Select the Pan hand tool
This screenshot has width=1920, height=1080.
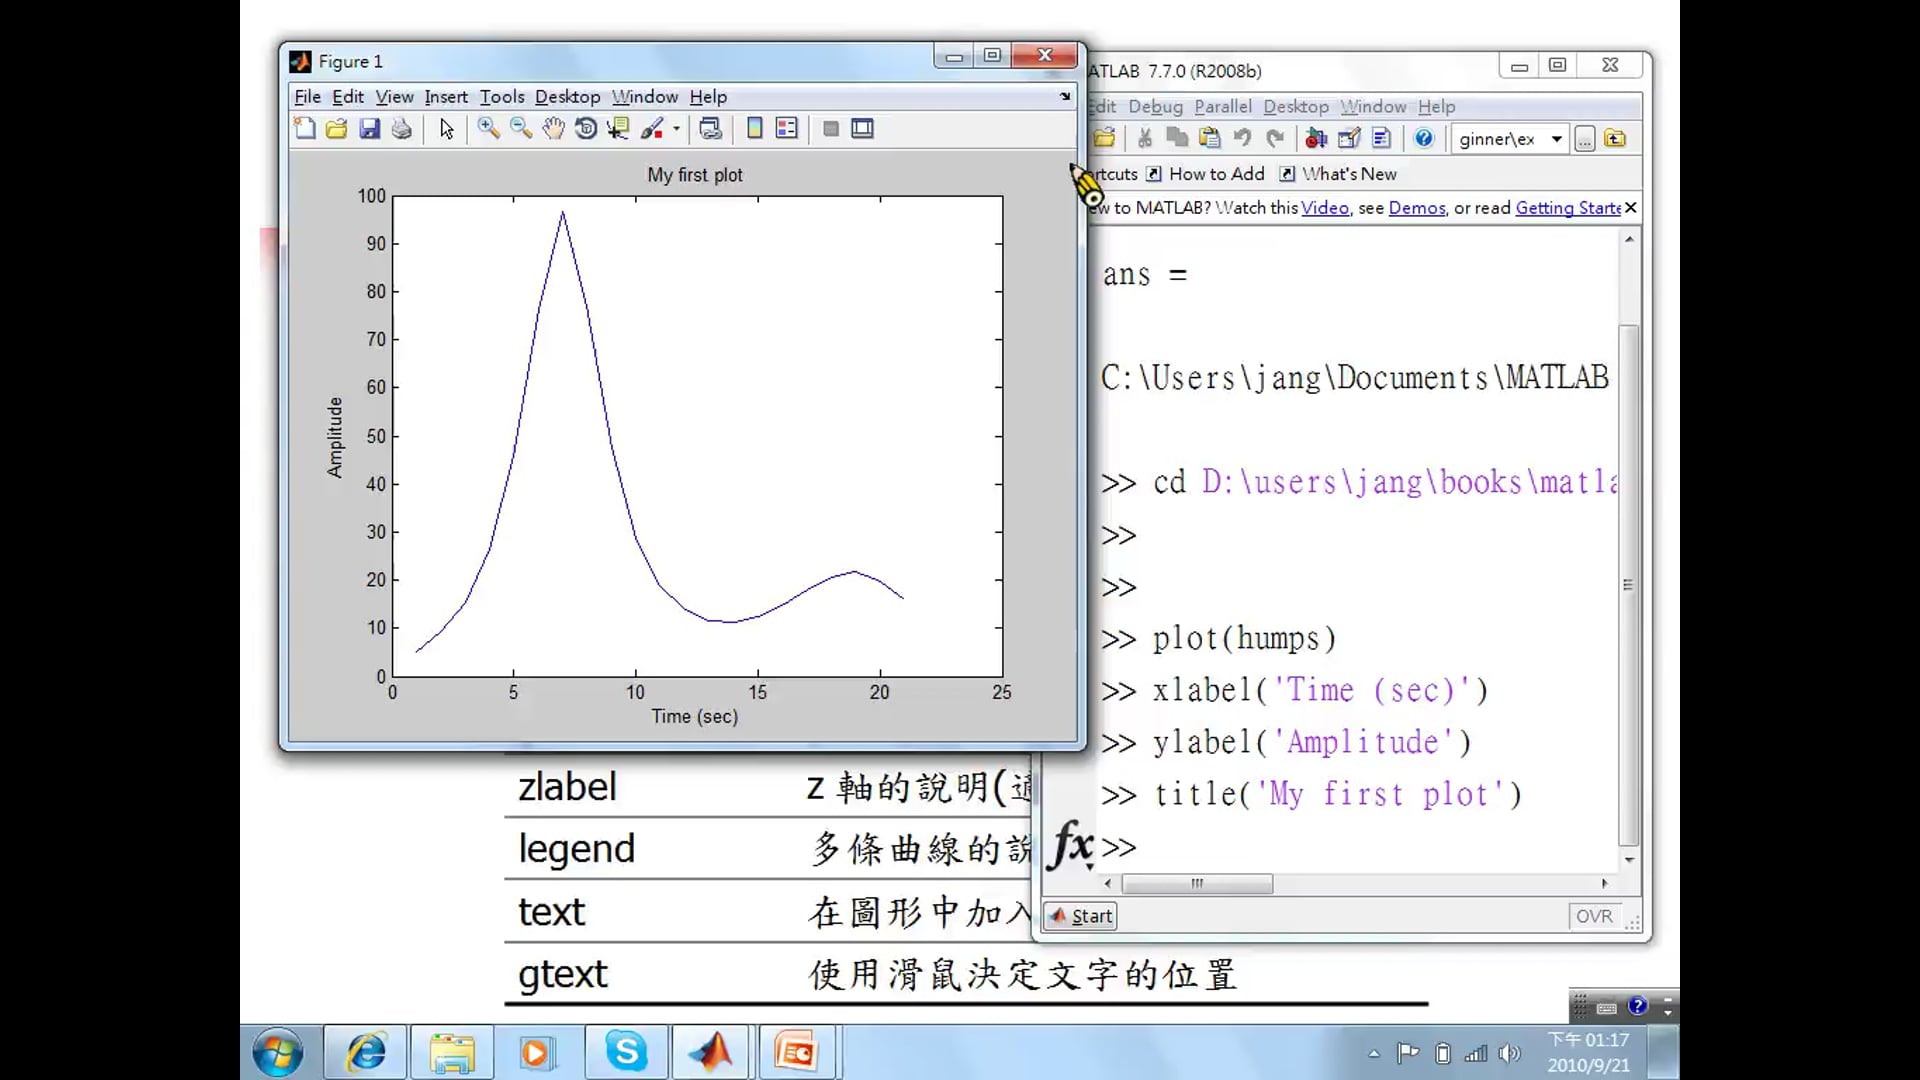click(553, 128)
